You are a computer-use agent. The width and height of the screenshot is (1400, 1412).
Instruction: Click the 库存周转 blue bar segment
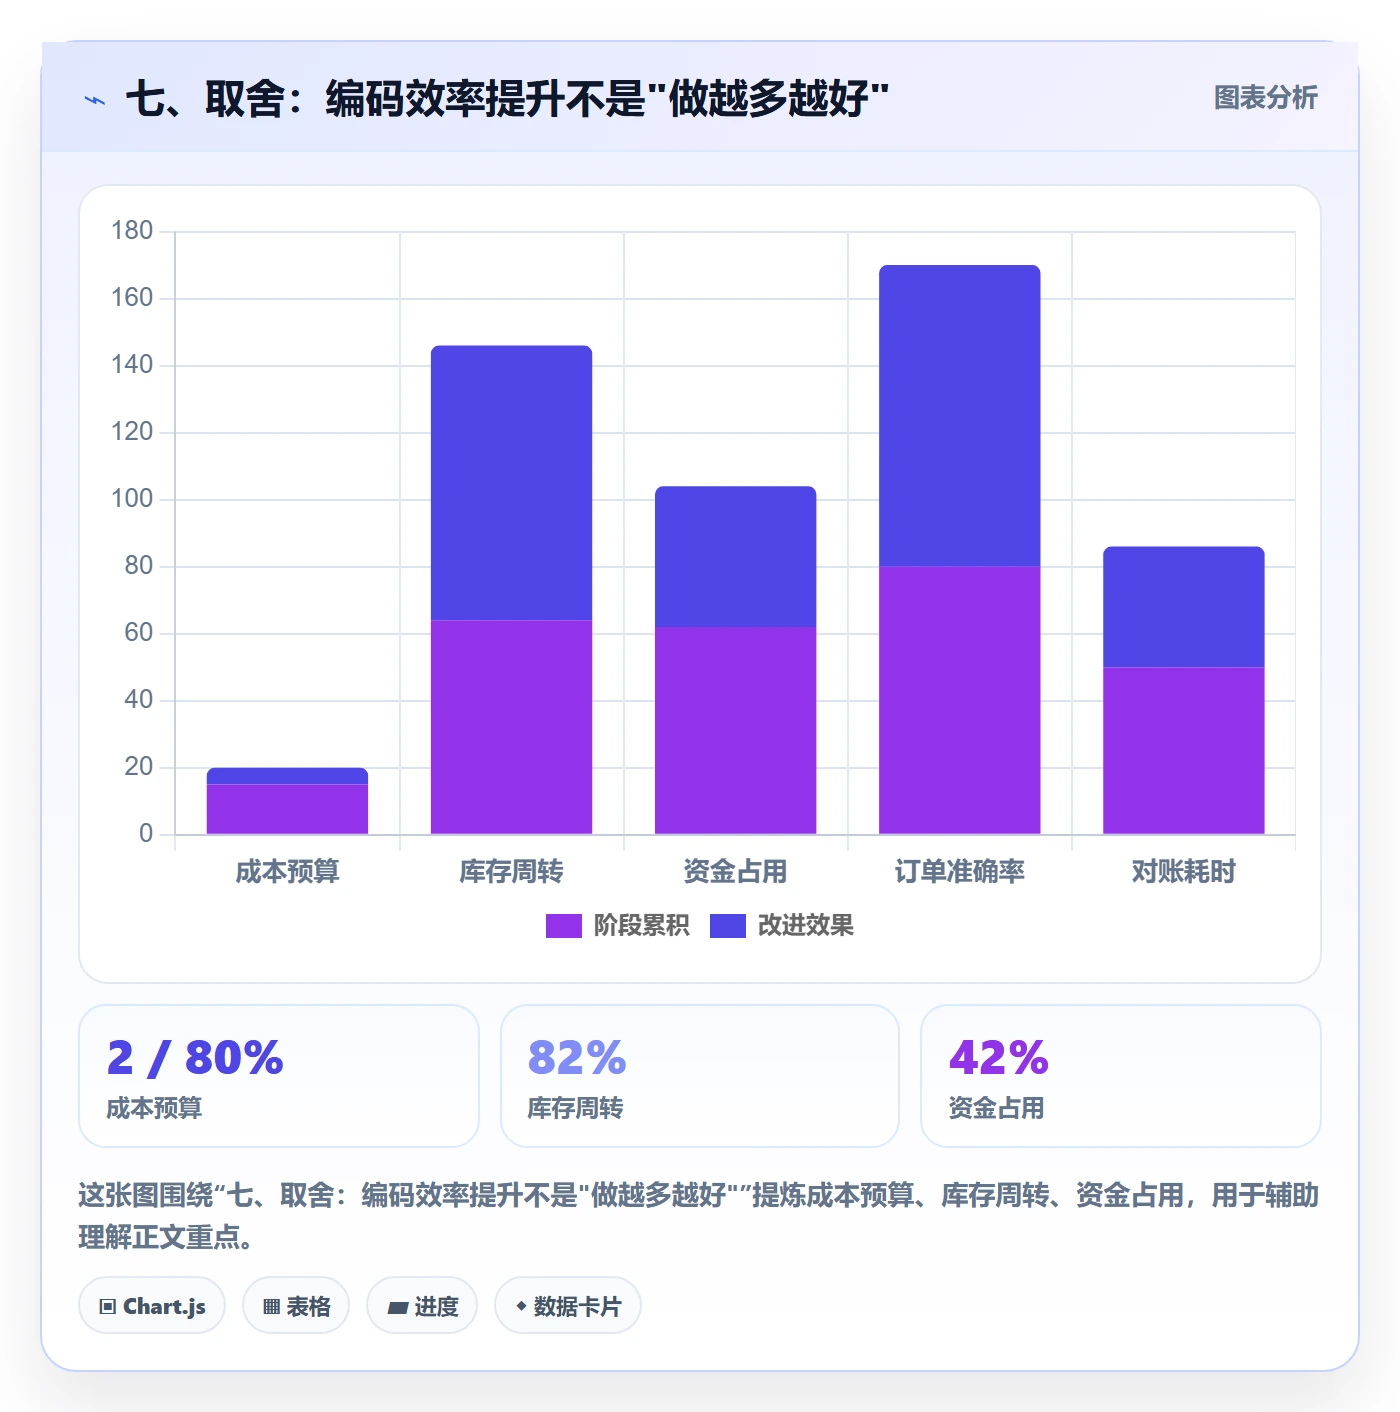(511, 483)
